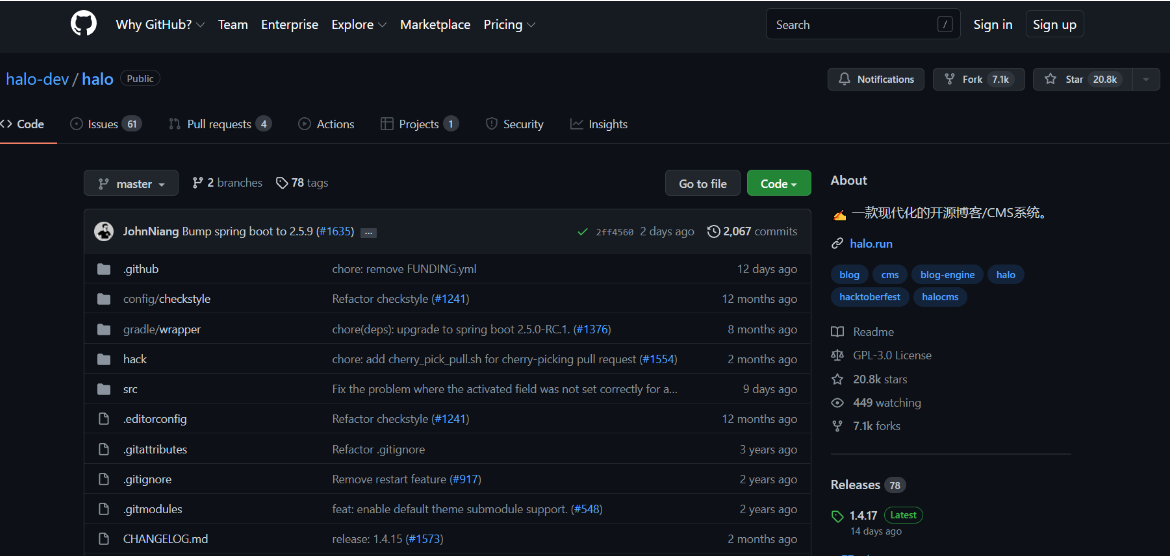
Task: Open the master branch selector dropdown
Action: (131, 184)
